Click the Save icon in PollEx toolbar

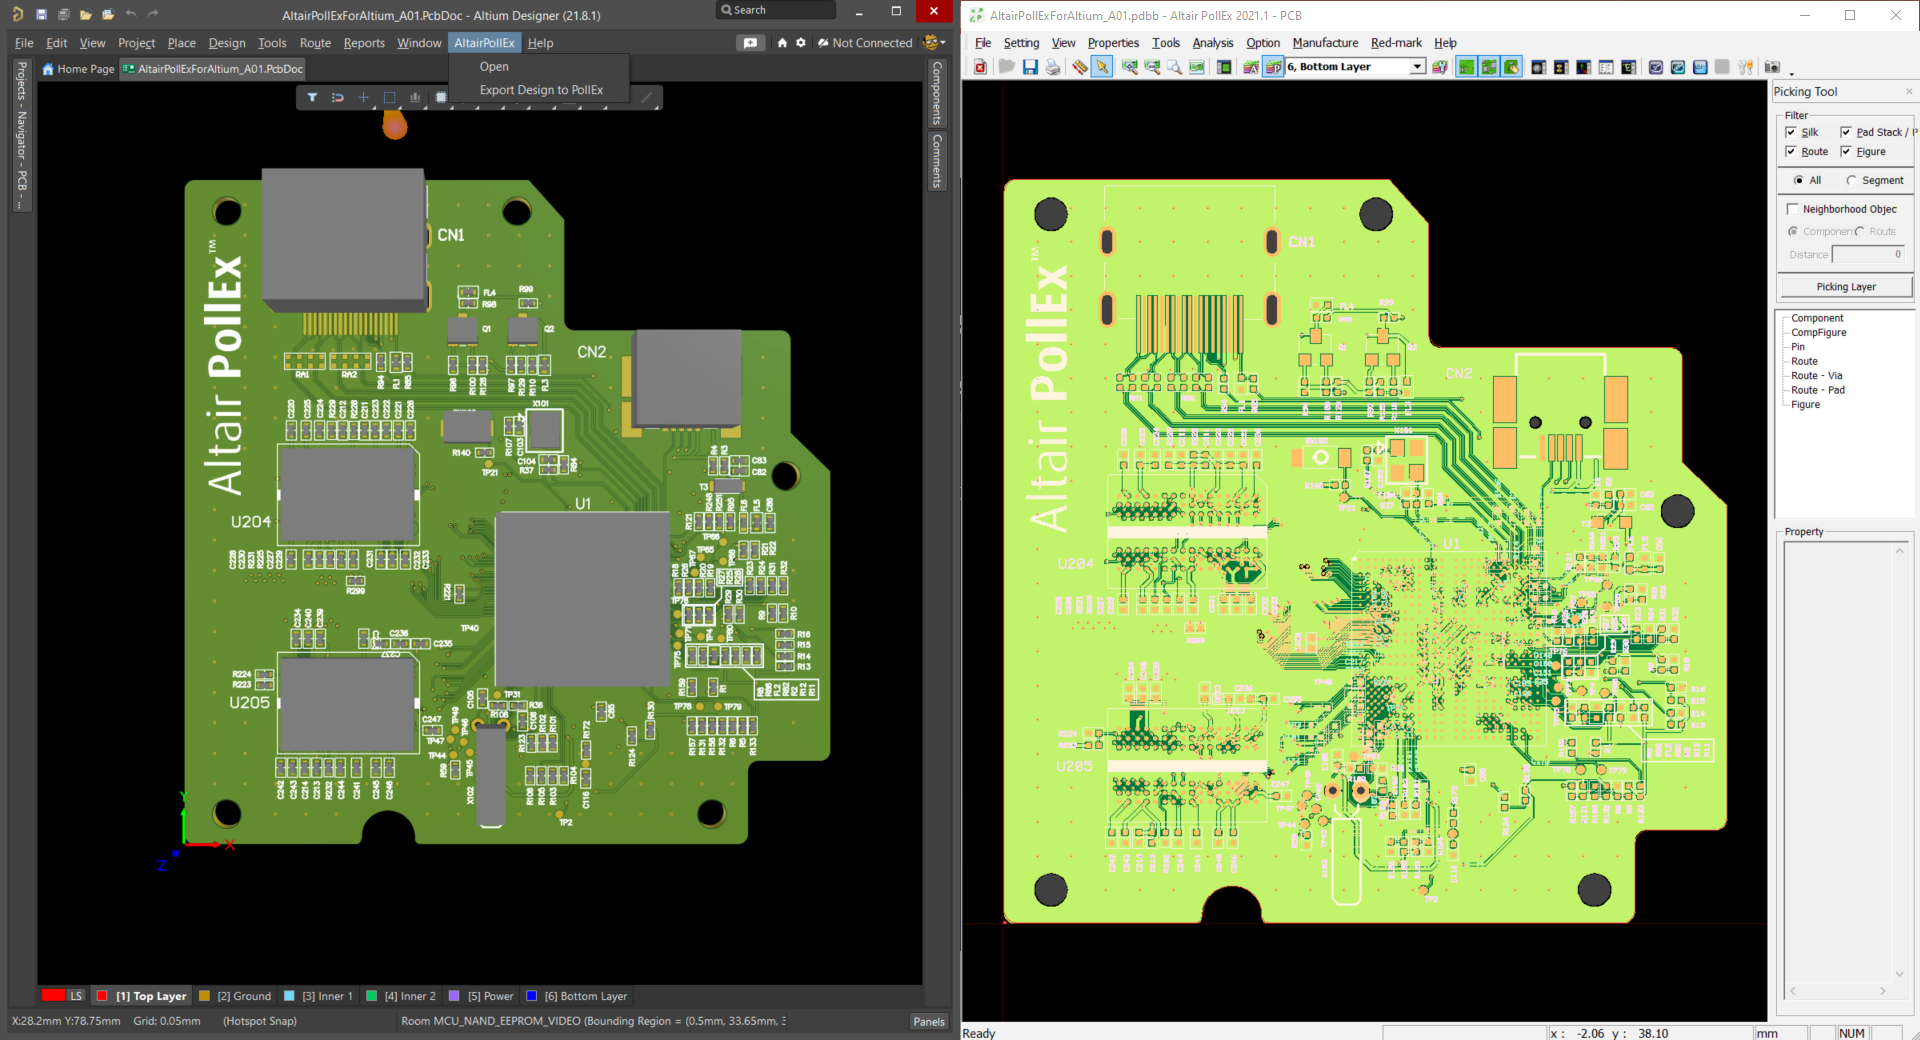(1029, 67)
